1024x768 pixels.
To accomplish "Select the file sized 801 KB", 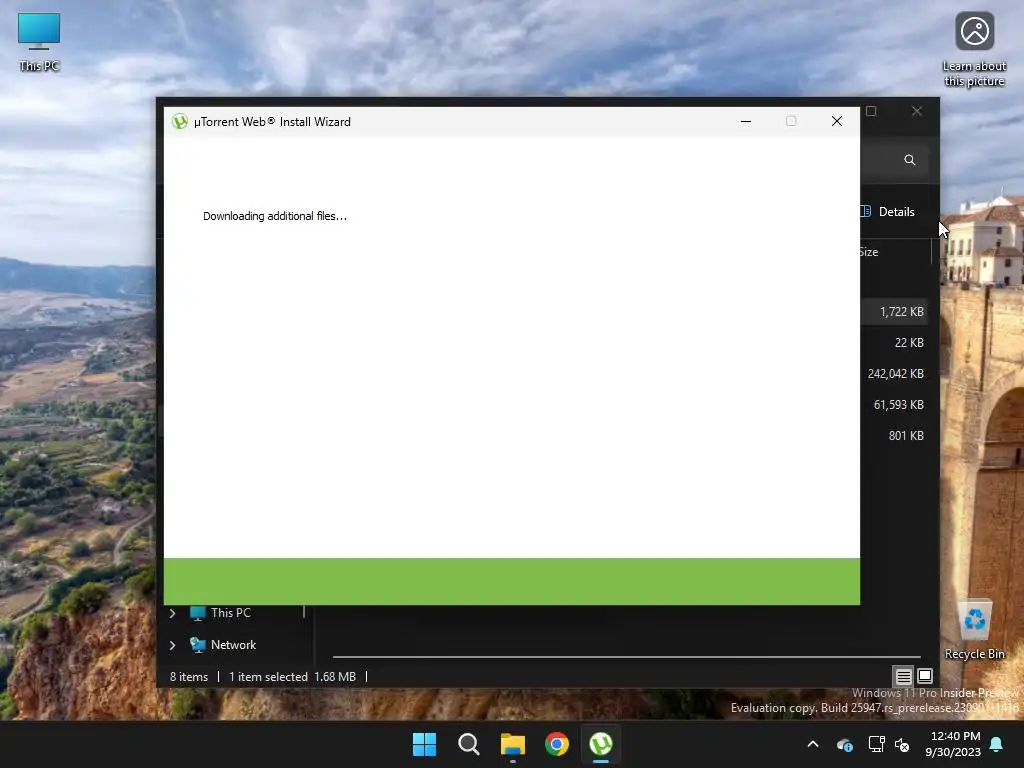I will coord(906,436).
